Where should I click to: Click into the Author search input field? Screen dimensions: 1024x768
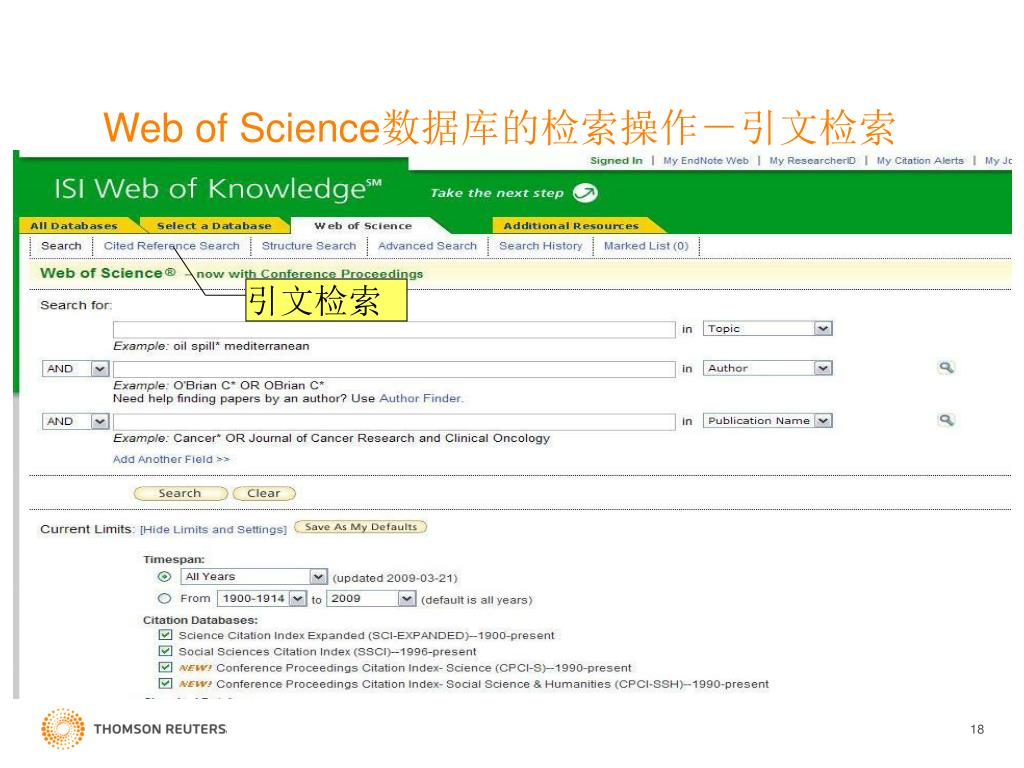click(394, 369)
